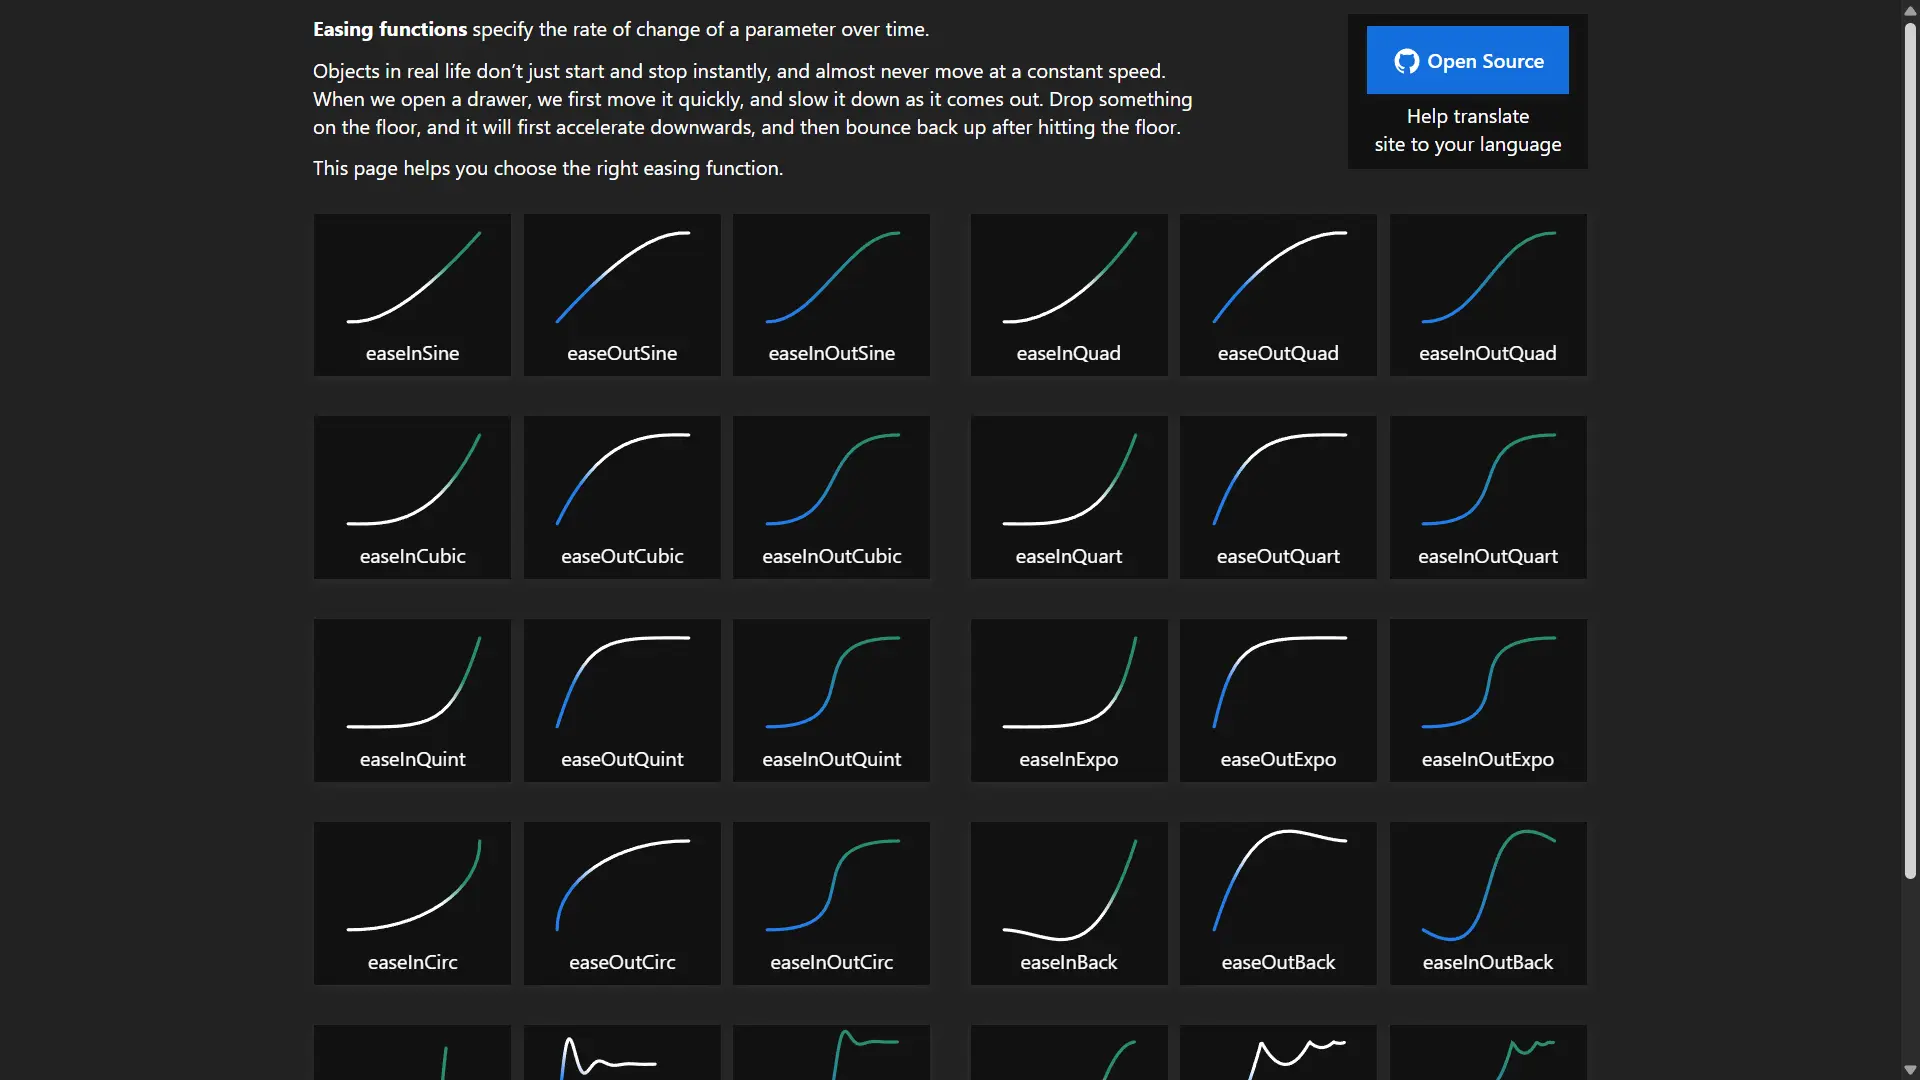
Task: Click the vertical scrollbar thumb
Action: (x=1910, y=450)
